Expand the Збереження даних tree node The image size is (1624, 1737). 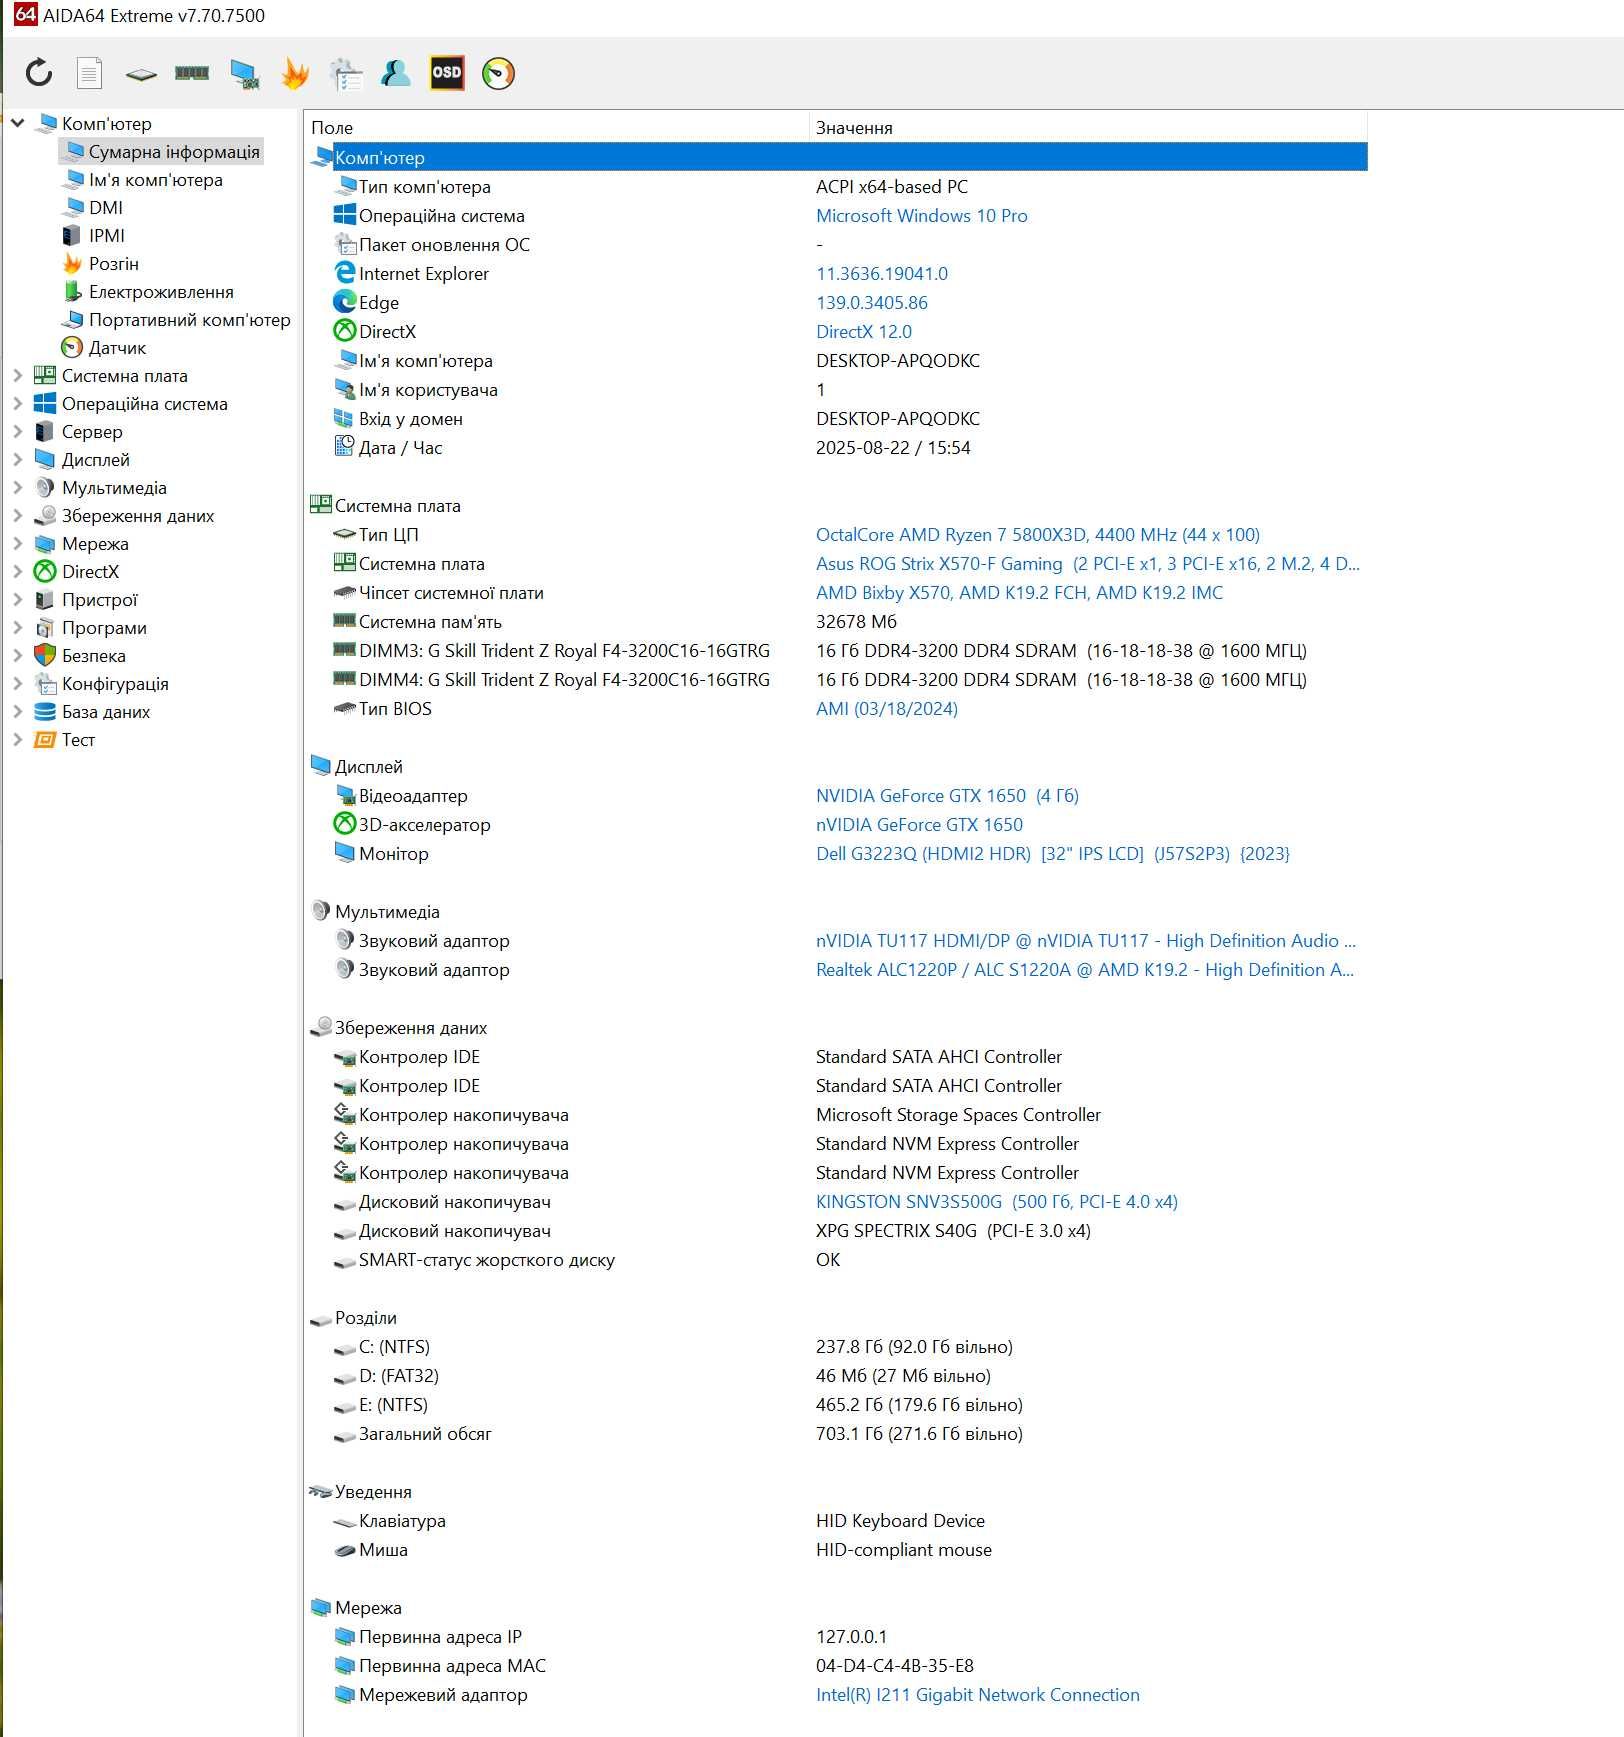[17, 516]
